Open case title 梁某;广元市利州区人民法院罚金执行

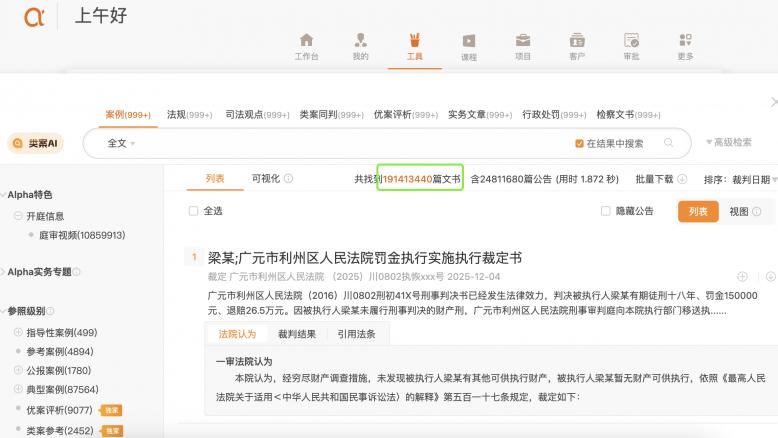click(365, 258)
